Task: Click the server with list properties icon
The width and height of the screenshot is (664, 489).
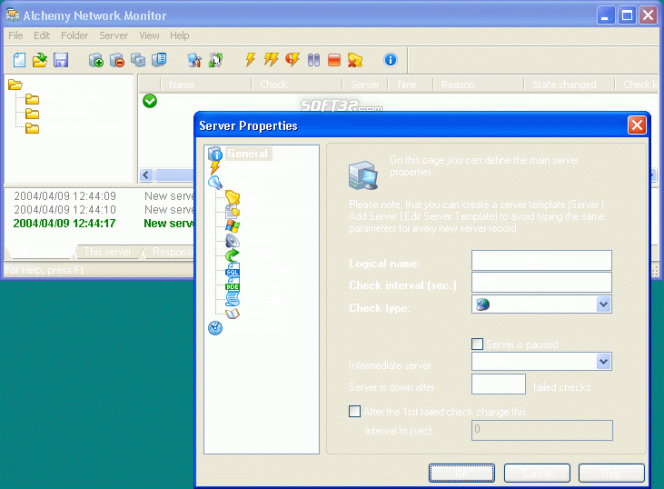Action: pos(159,60)
